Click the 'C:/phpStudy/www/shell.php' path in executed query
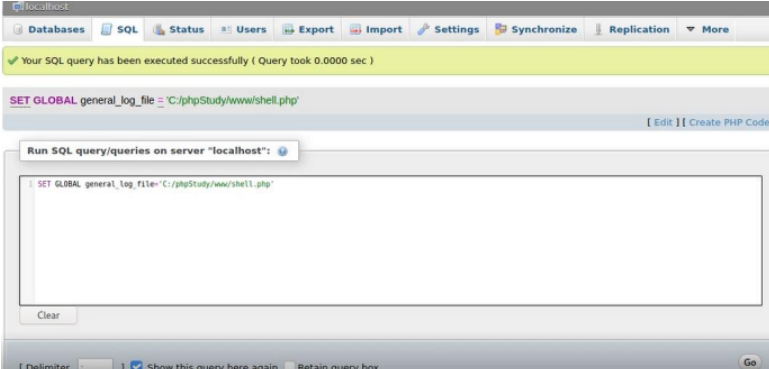This screenshot has height=369, width=769. tap(232, 101)
